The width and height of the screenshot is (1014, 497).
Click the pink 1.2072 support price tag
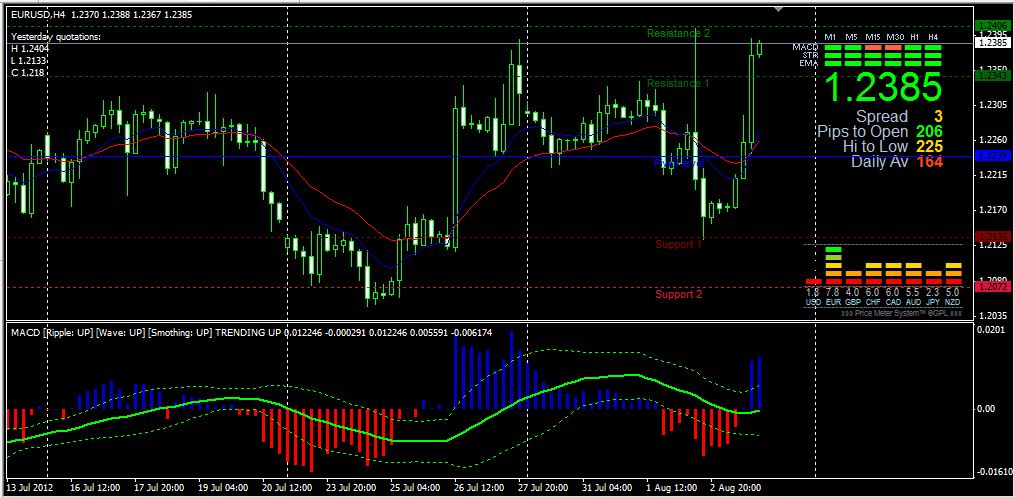tap(992, 286)
